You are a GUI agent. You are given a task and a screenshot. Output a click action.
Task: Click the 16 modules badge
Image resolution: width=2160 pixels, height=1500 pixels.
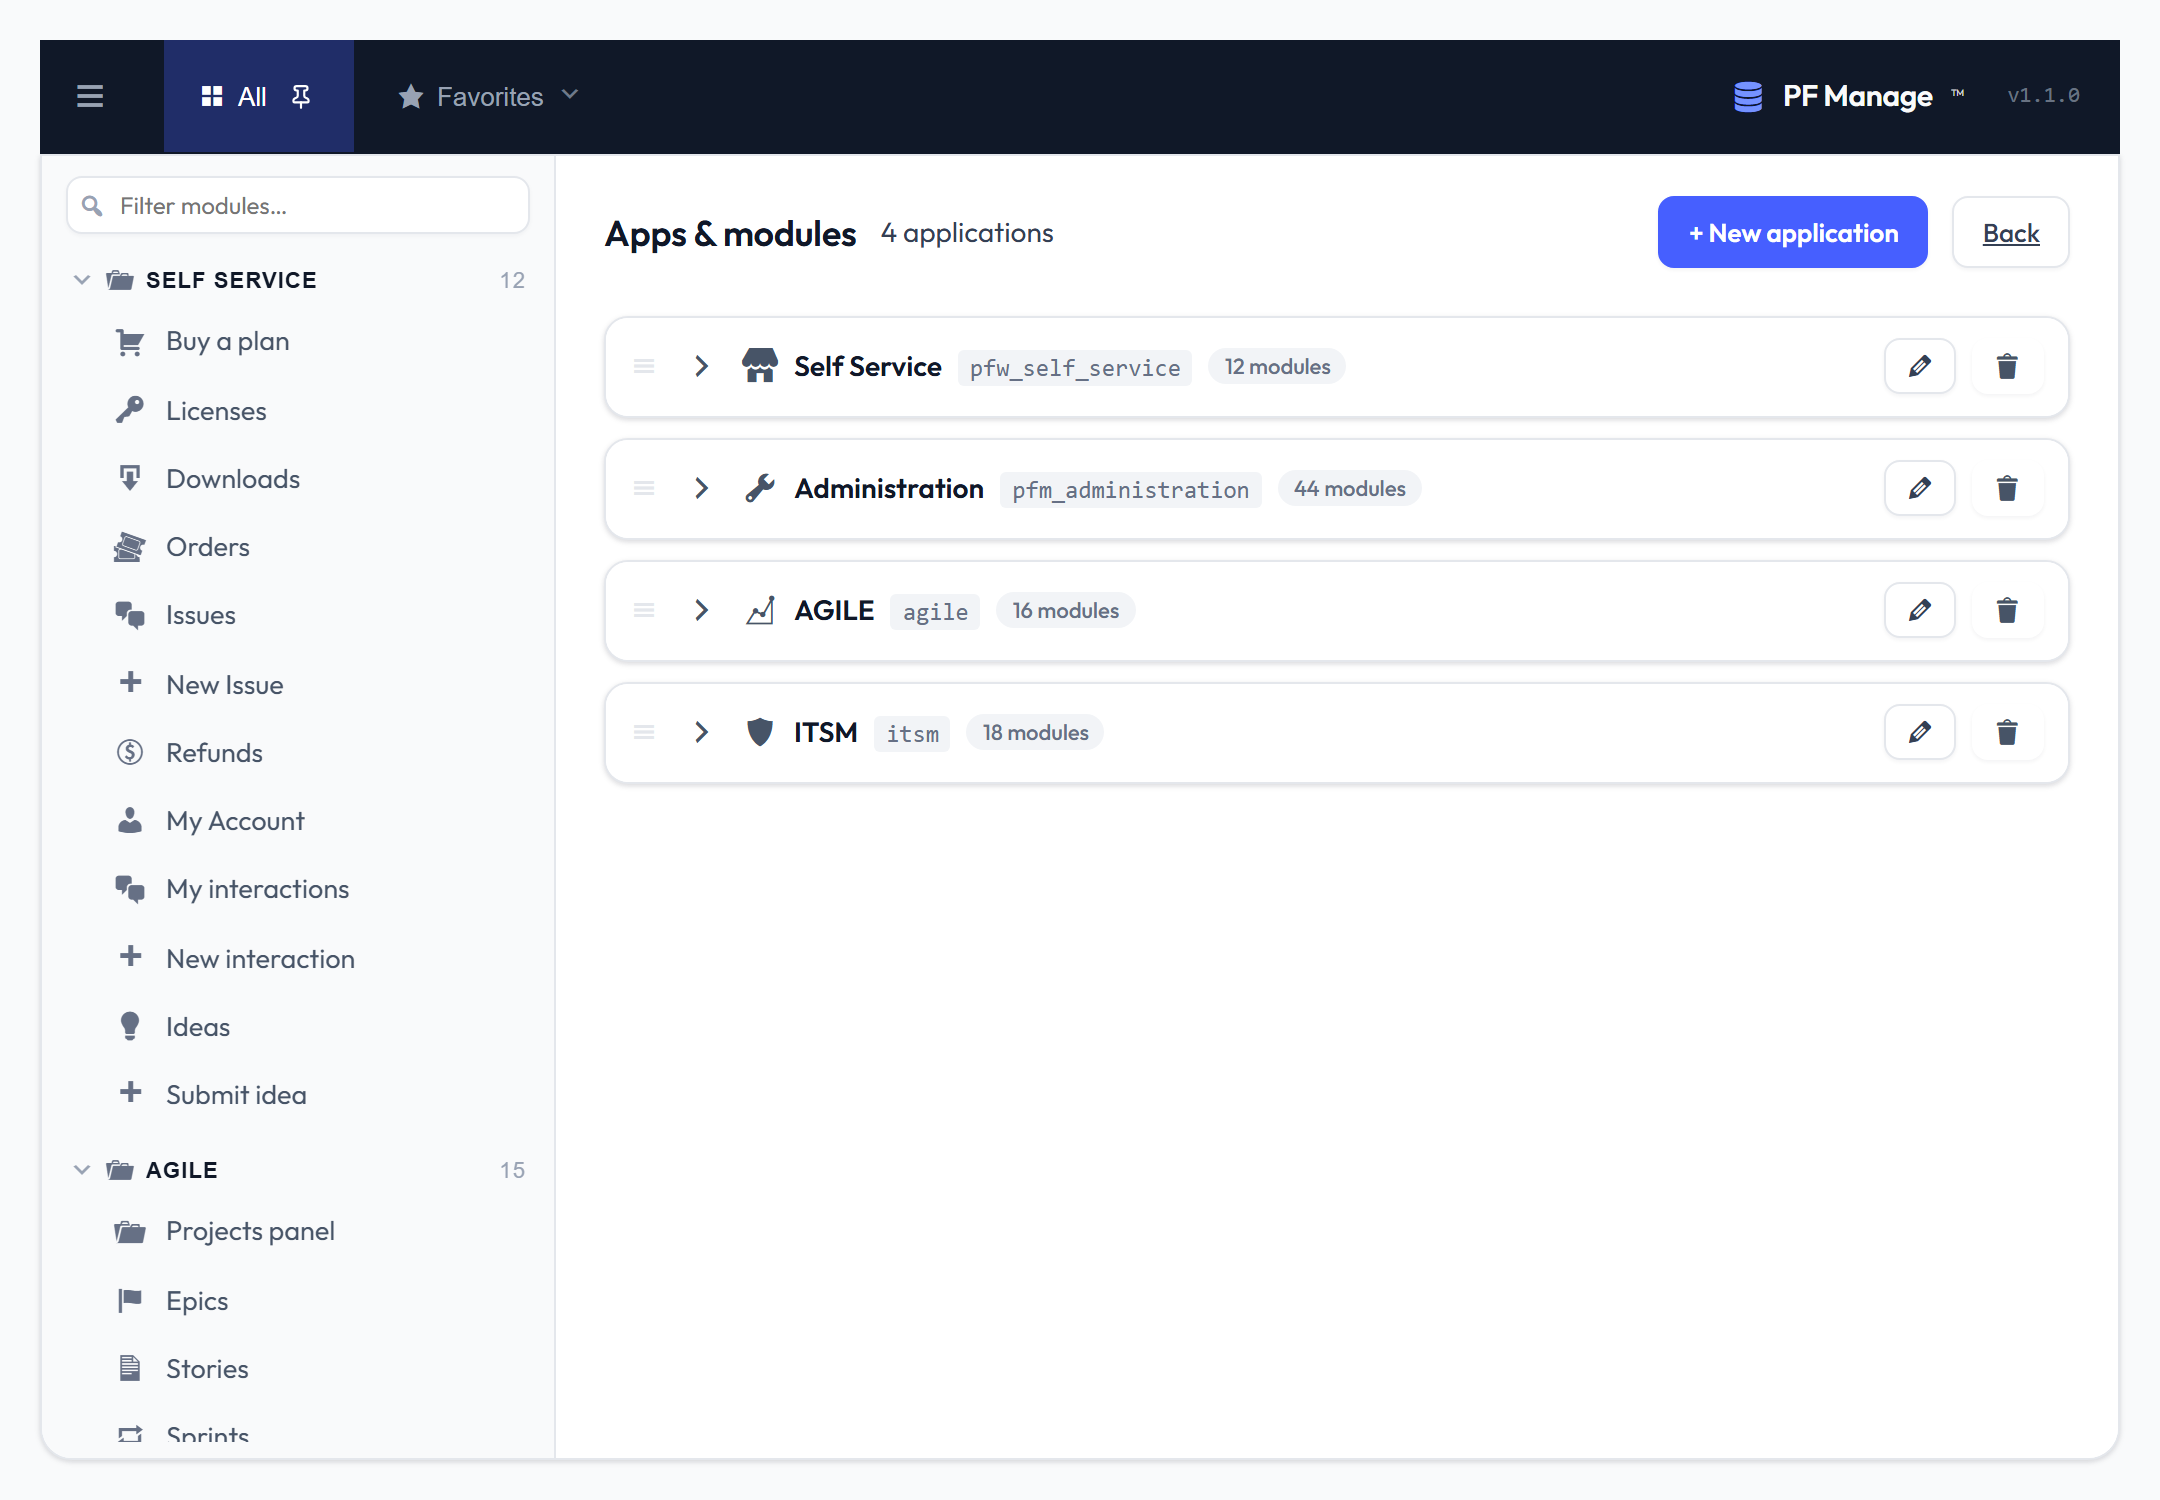pyautogui.click(x=1065, y=610)
